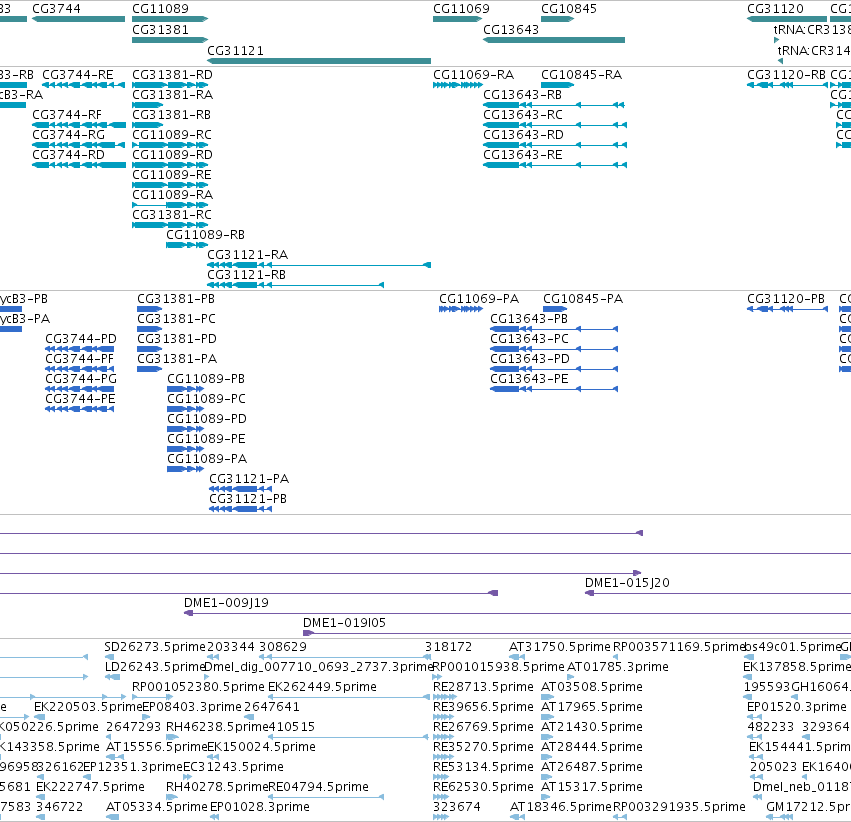Select transcript CG31121-RA
851x822 pixels.
(x=248, y=255)
